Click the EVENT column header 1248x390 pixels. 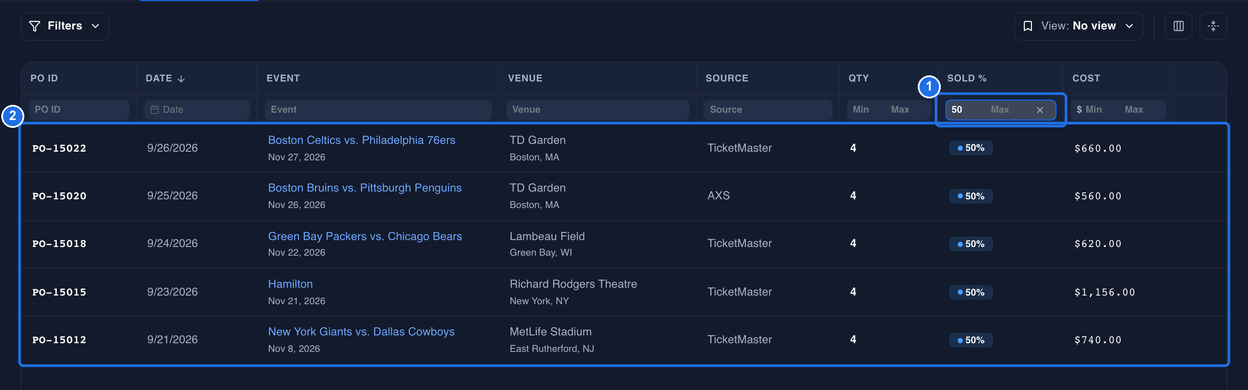283,78
